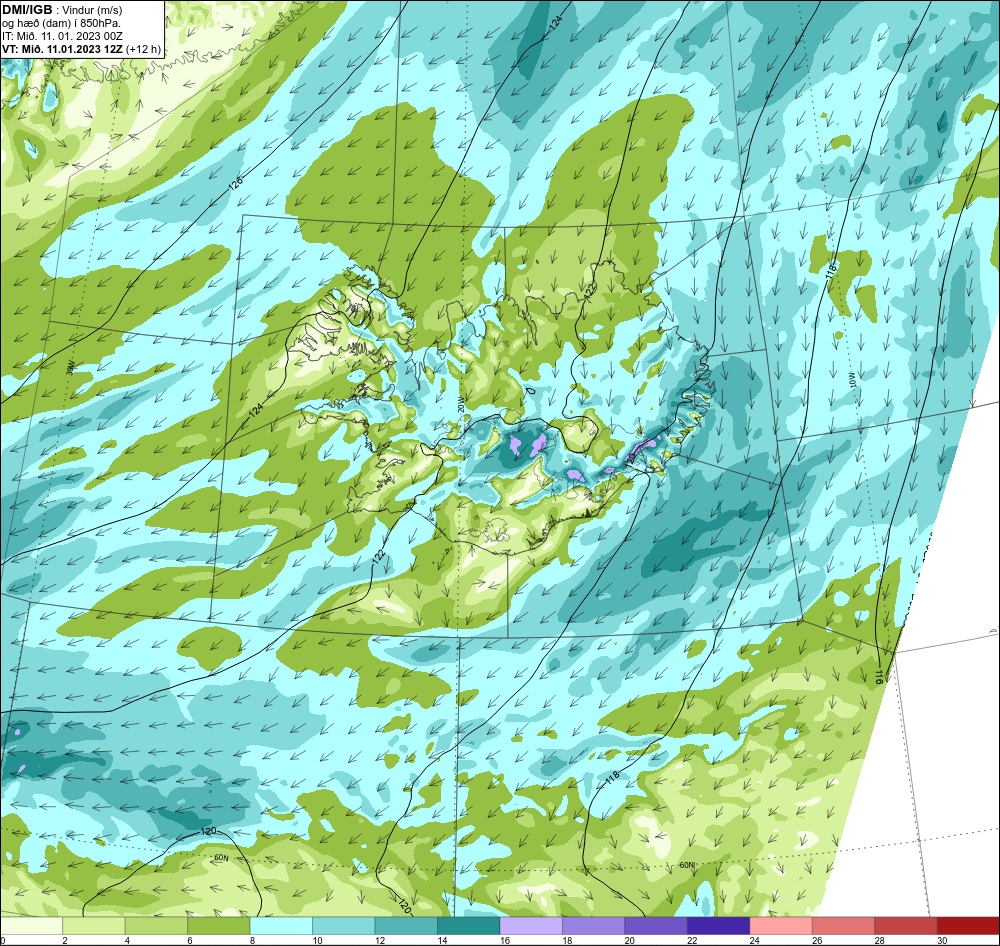Pick the palest 0–2 m/s legend swatch
This screenshot has width=1000, height=946.
click(x=31, y=925)
